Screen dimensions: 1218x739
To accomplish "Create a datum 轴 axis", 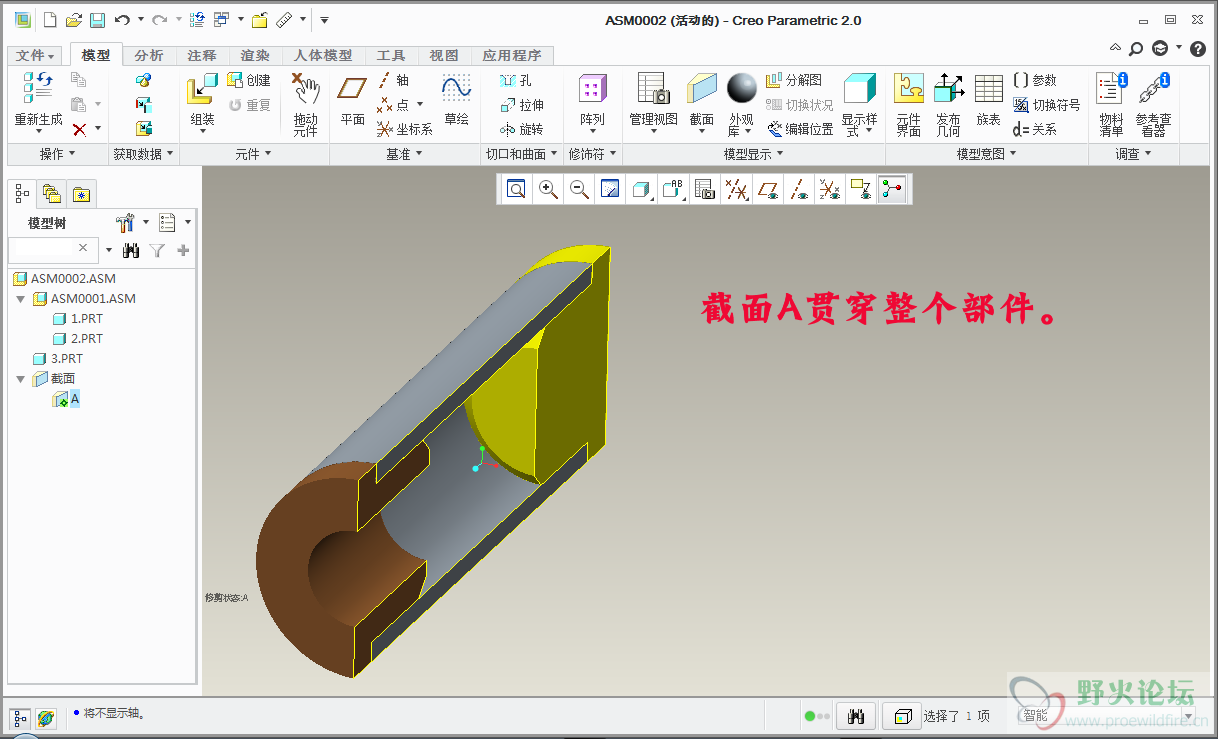I will (393, 80).
